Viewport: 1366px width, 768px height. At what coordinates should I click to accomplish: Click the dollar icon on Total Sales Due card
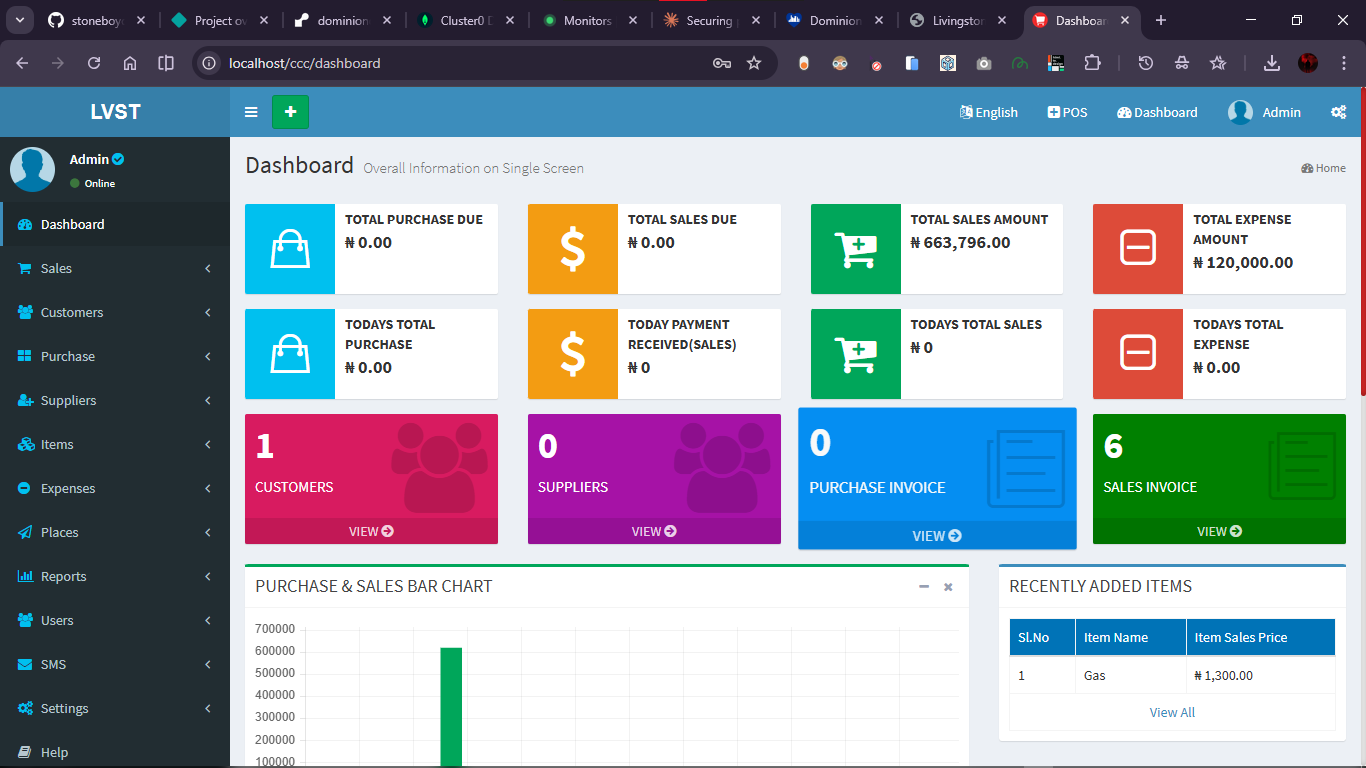click(572, 249)
